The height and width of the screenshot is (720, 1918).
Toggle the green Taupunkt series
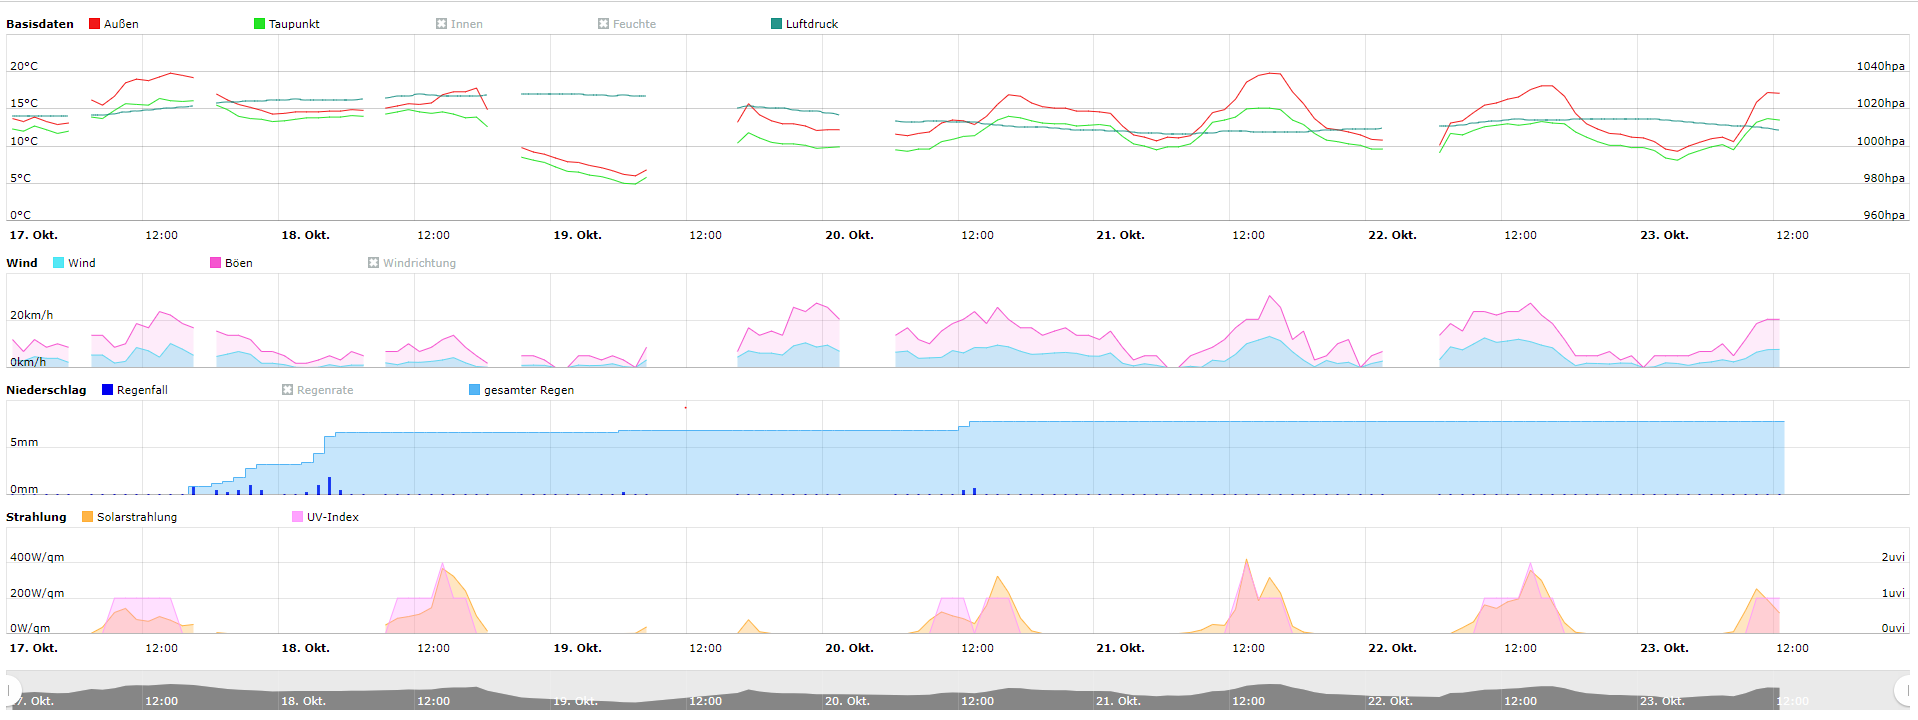click(287, 24)
